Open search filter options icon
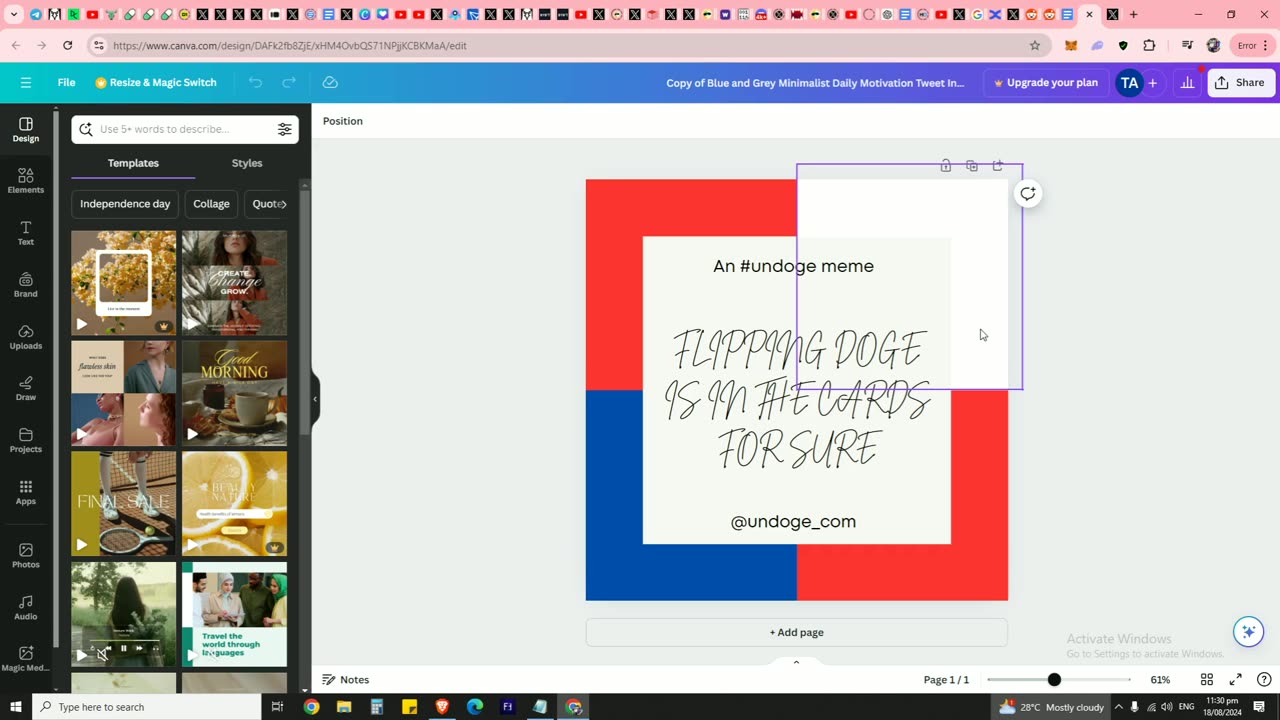 (x=284, y=129)
